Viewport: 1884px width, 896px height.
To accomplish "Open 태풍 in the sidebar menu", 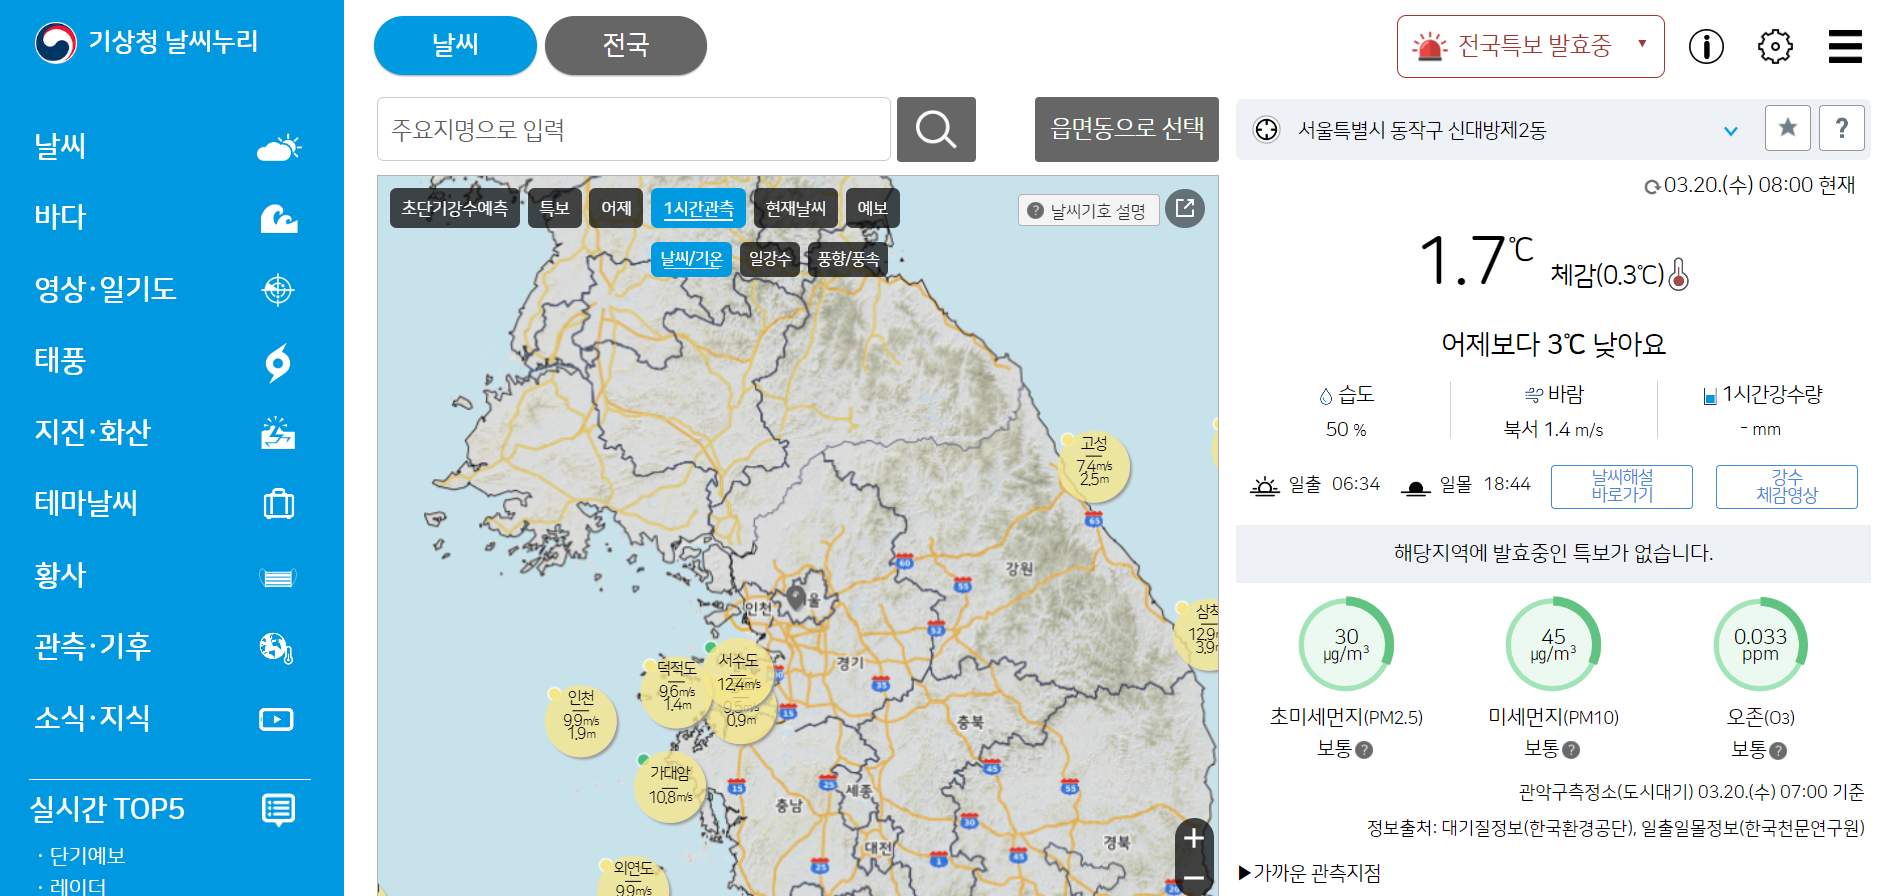I will coord(60,361).
